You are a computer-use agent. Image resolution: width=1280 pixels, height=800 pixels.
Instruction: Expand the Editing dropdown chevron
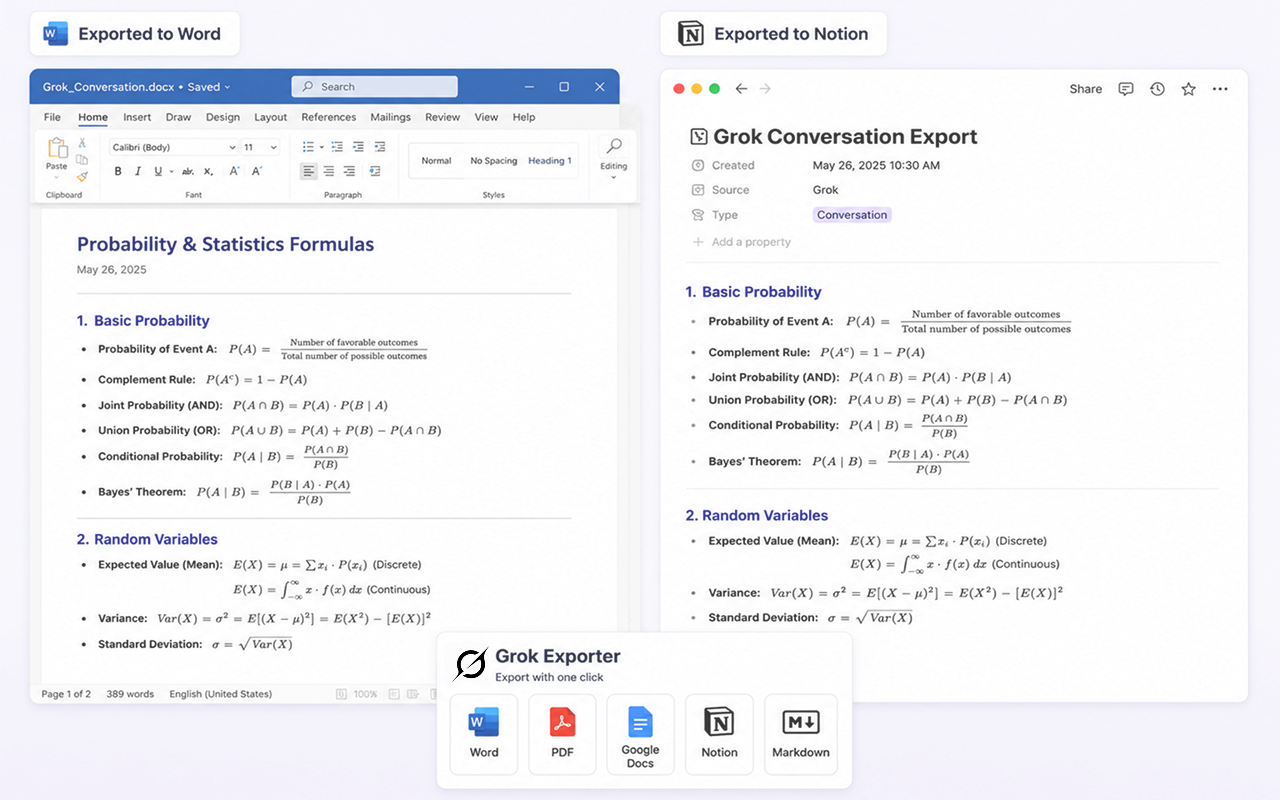point(614,178)
